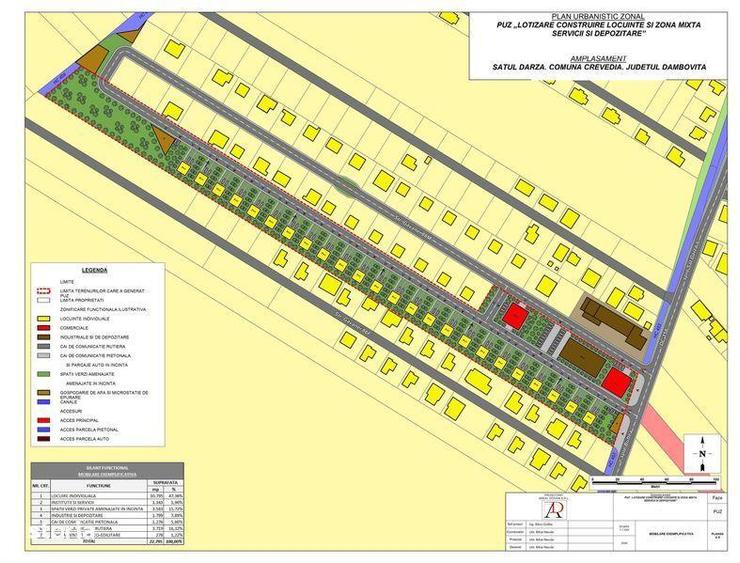The image size is (740, 563).
Task: Click the large brown industrial warehouse building
Action: [582, 357]
